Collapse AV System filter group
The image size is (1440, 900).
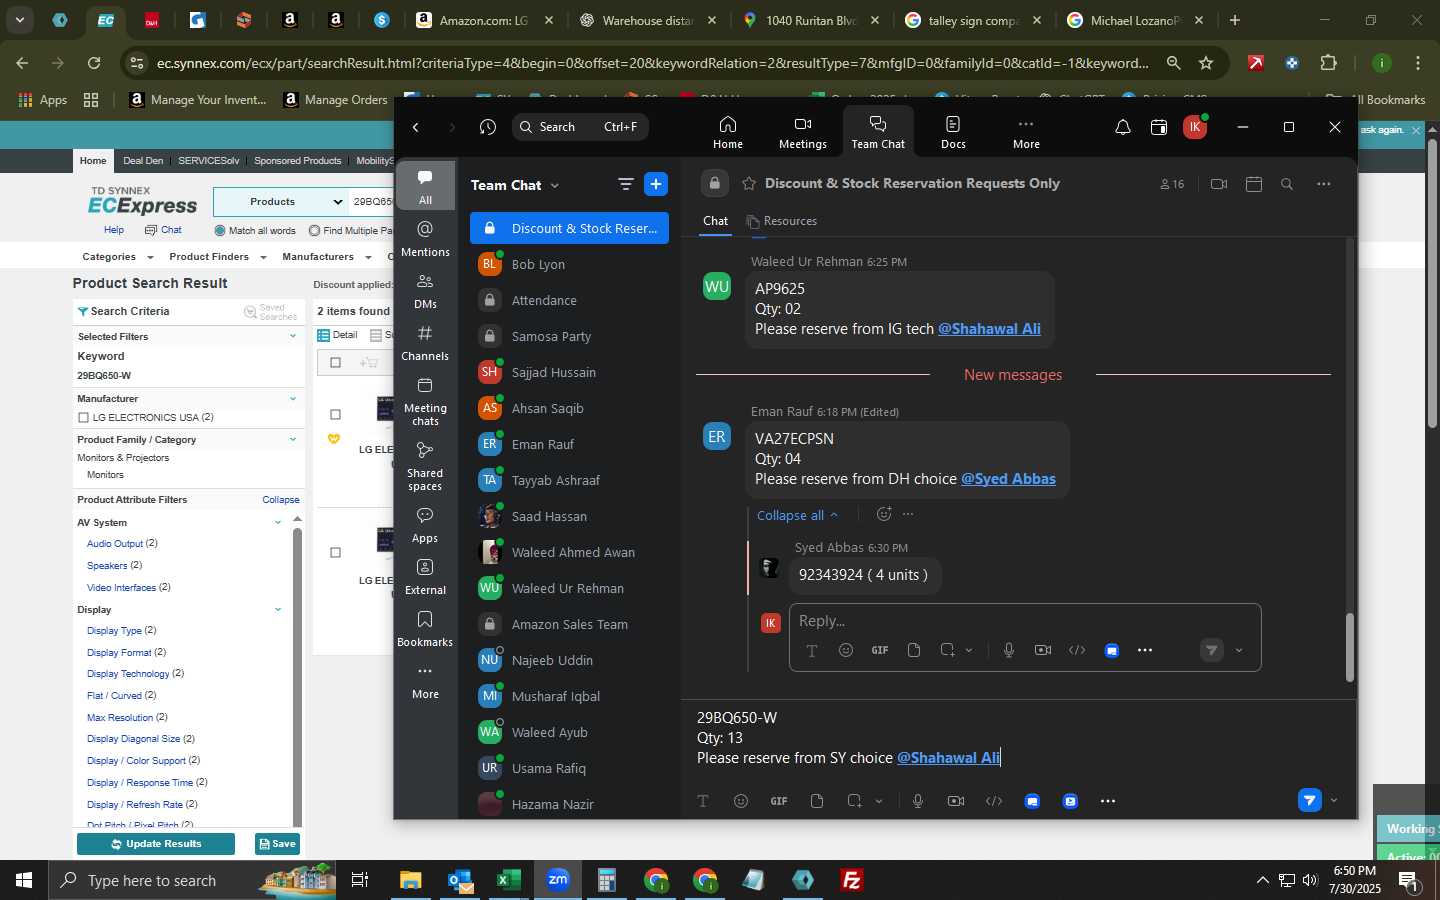tap(278, 522)
